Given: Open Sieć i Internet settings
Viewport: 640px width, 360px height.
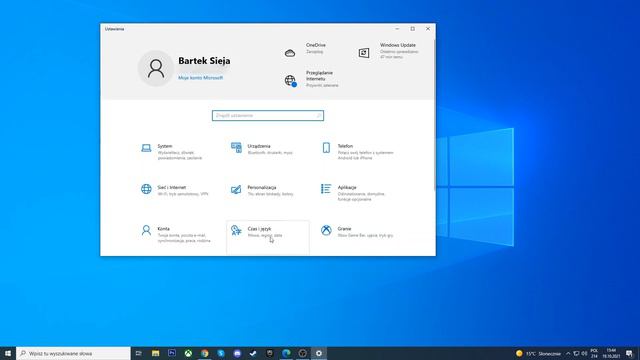Looking at the screenshot, I should pyautogui.click(x=175, y=191).
